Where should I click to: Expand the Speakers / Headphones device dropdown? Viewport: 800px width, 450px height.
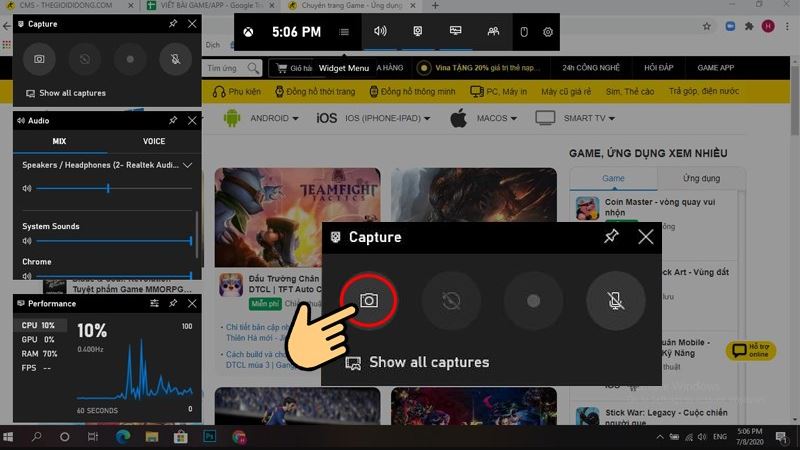click(x=187, y=165)
